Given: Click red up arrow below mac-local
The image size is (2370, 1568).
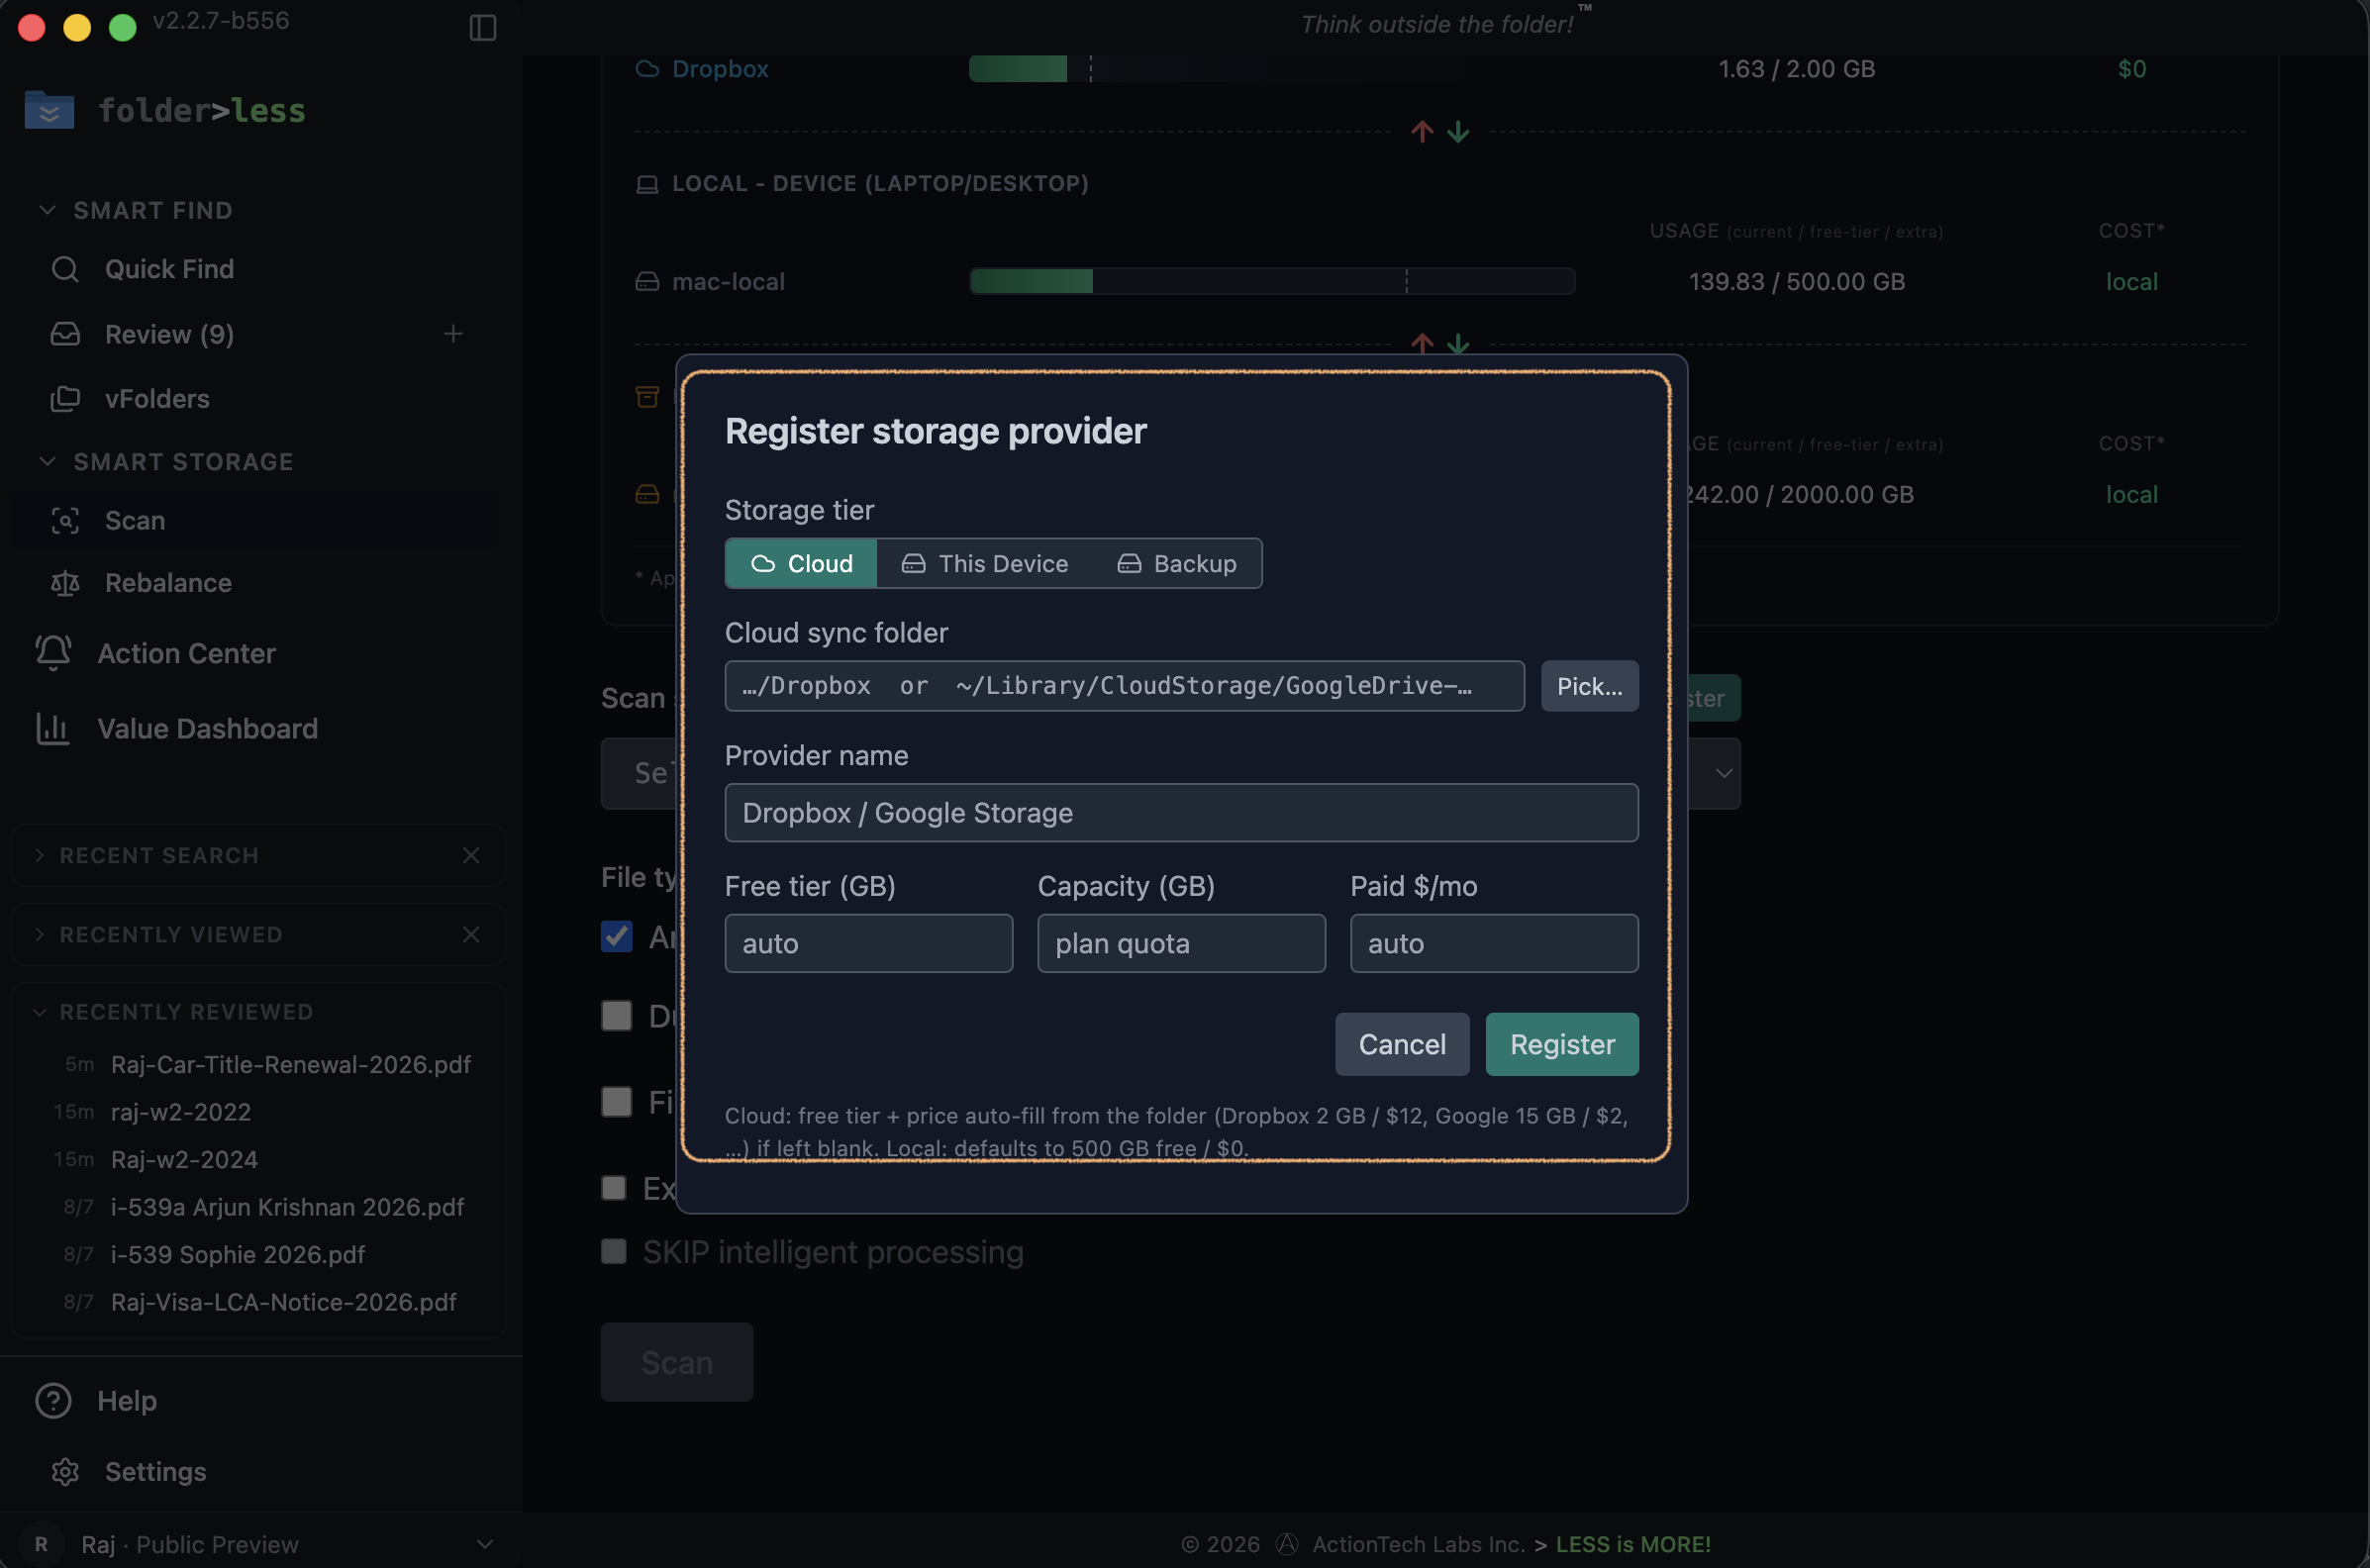Looking at the screenshot, I should (1422, 343).
